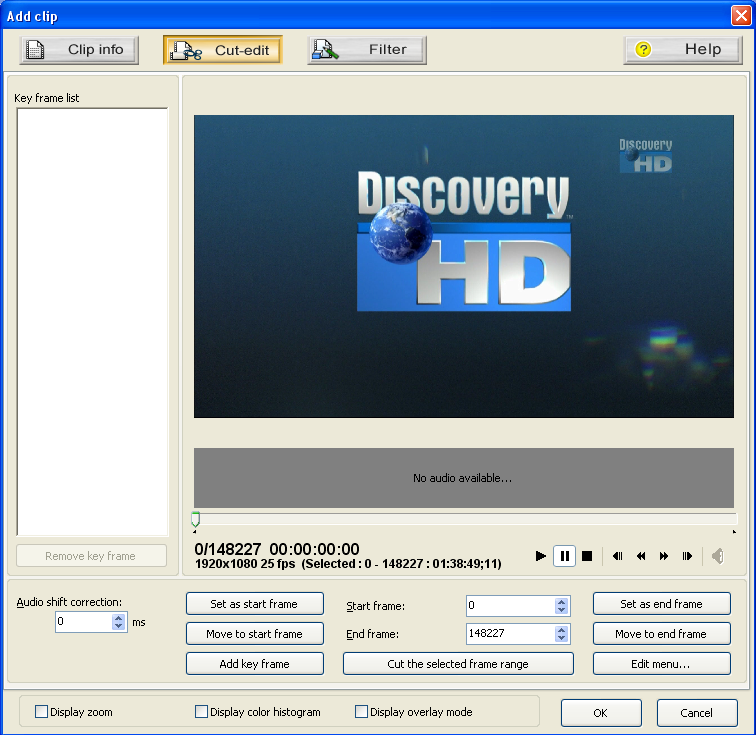The height and width of the screenshot is (735, 756).
Task: Enable Display overlay mode checkbox
Action: pos(361,711)
